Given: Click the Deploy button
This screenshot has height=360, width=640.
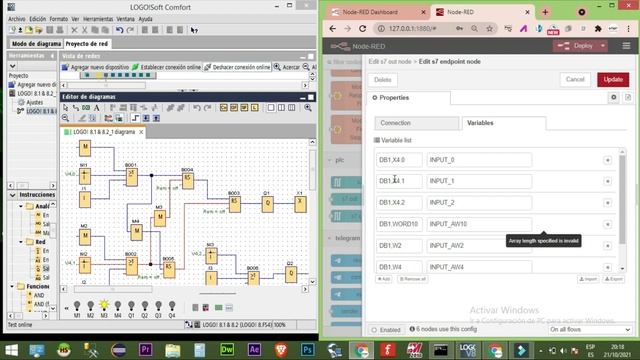Looking at the screenshot, I should (576, 46).
